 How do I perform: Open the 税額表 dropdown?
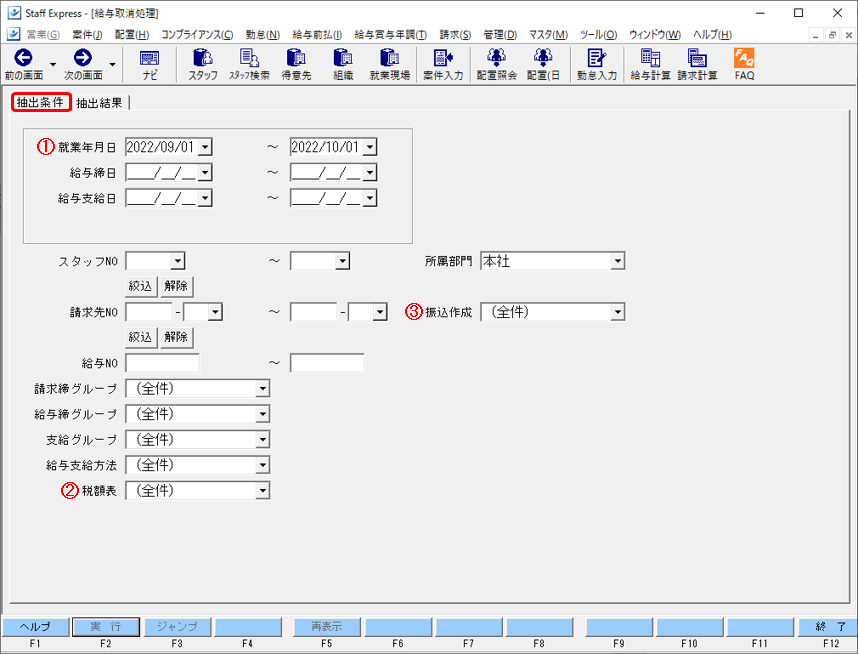click(263, 491)
